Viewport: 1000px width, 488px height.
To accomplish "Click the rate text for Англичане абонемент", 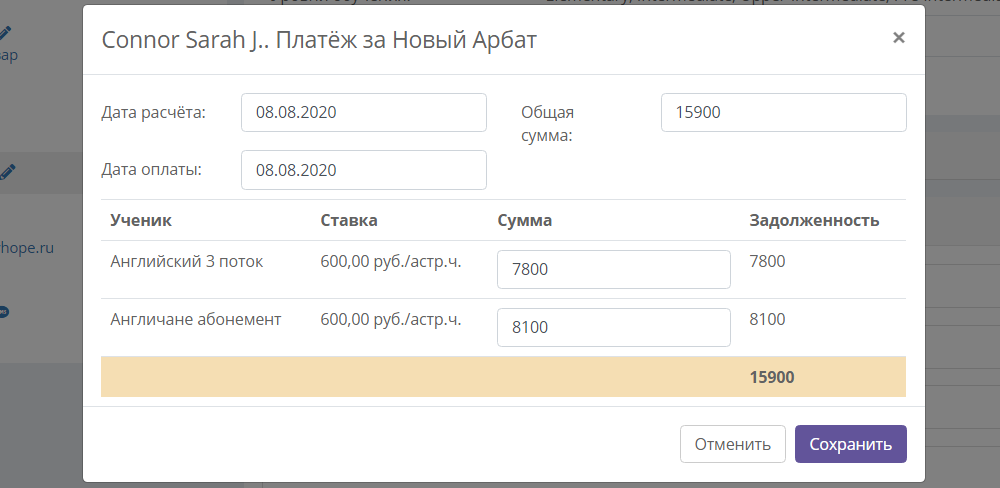I will (390, 320).
